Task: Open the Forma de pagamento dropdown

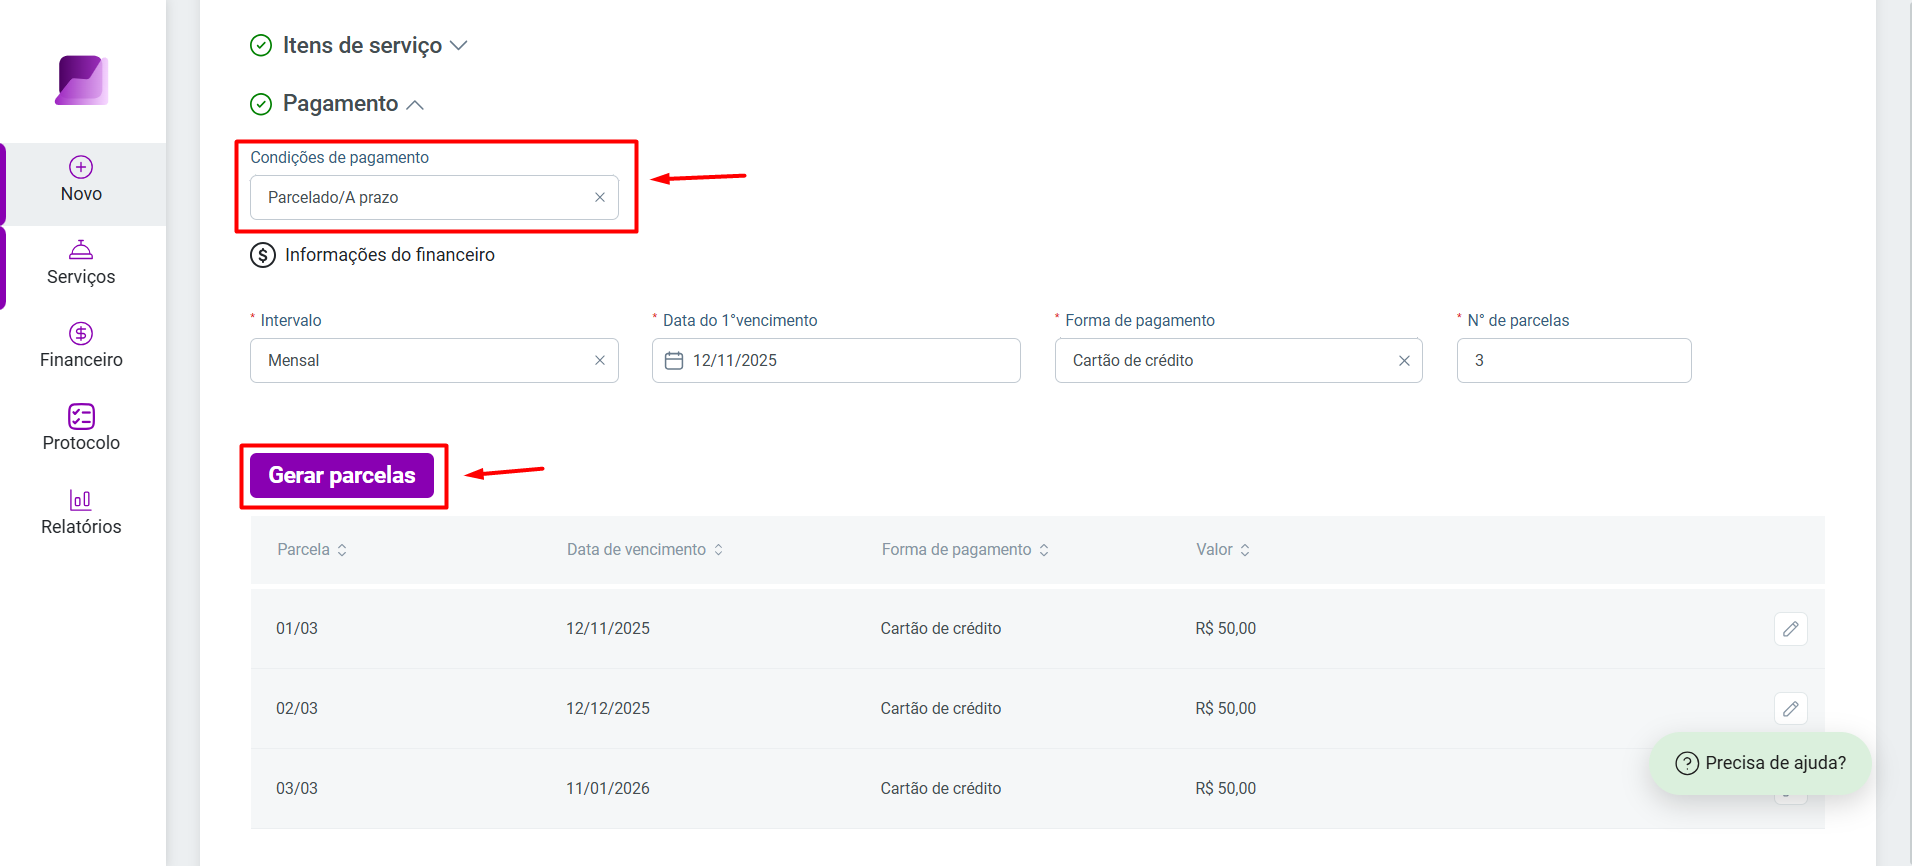Action: coord(1238,360)
